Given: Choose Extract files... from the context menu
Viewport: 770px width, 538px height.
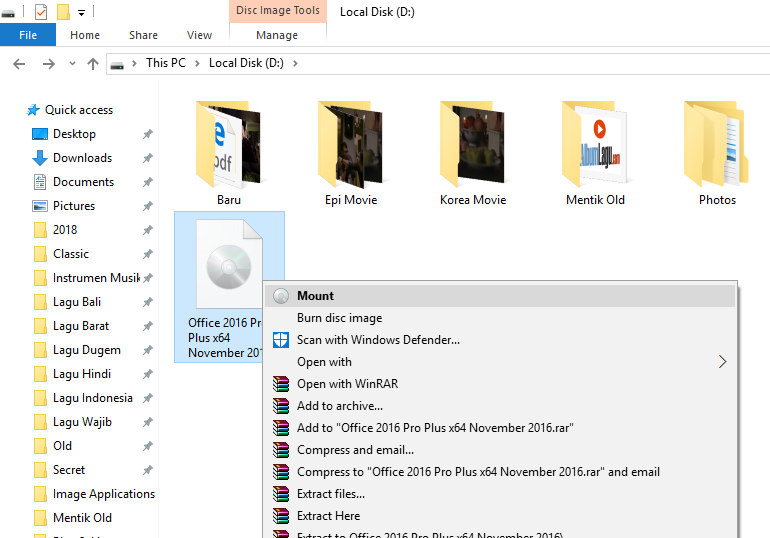Looking at the screenshot, I should pyautogui.click(x=500, y=494).
